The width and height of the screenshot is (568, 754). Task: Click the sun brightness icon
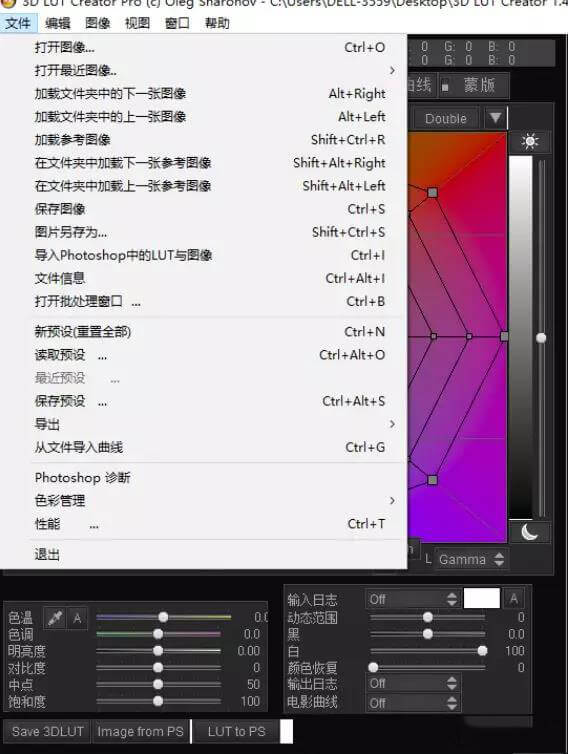[530, 142]
